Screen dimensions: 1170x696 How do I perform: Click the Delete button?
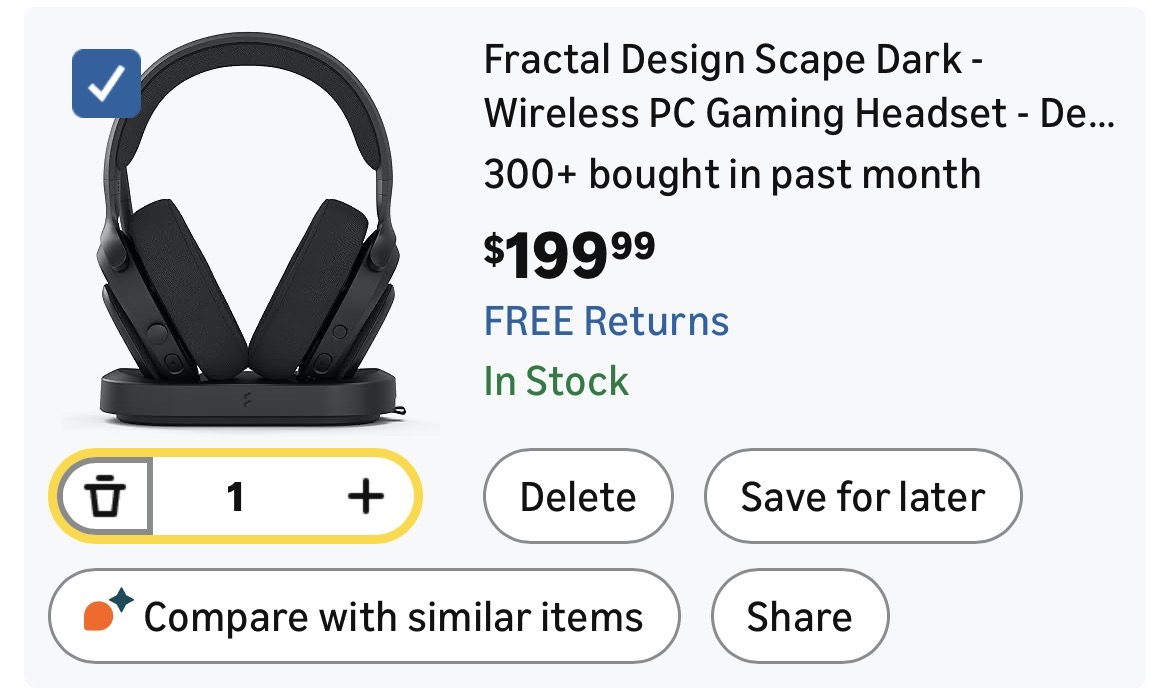[578, 497]
